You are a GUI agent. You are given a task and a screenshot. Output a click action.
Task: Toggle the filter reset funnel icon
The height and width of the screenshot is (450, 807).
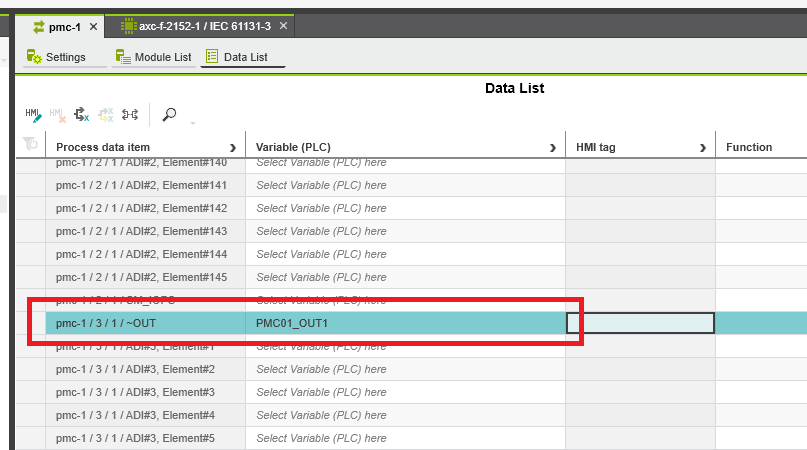pyautogui.click(x=30, y=146)
